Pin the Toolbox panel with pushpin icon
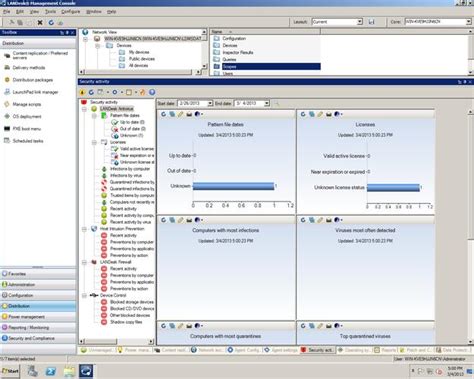Screen dimensions: 474x379 pos(67,33)
